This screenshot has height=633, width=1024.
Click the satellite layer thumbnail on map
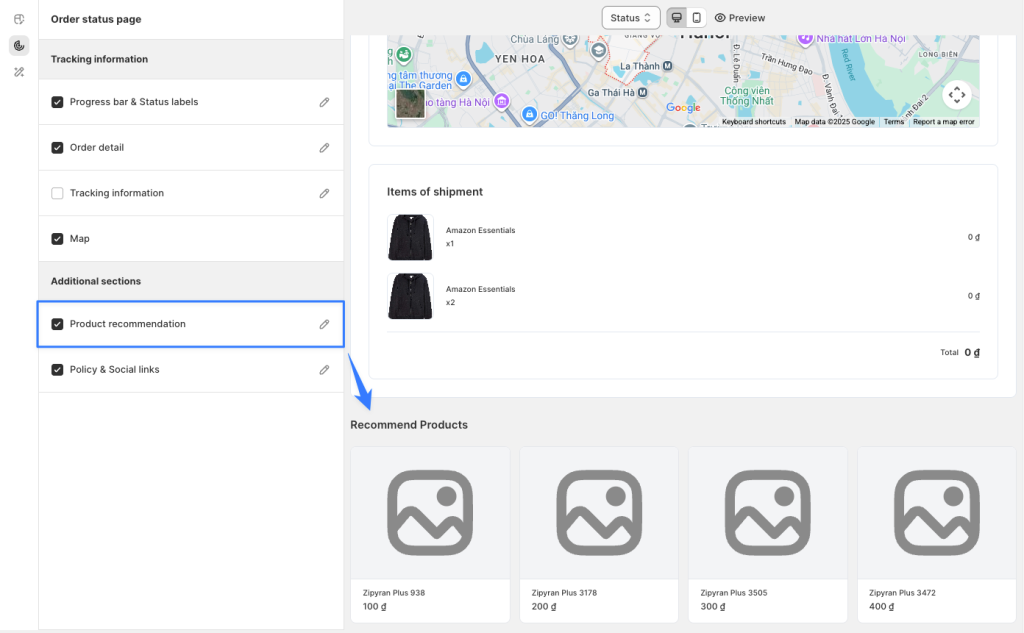(x=410, y=104)
